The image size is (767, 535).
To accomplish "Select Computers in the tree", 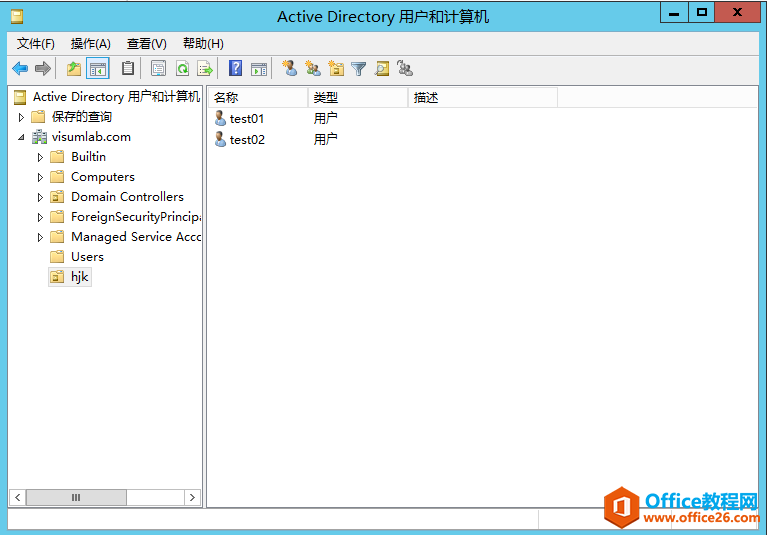I will tap(103, 177).
